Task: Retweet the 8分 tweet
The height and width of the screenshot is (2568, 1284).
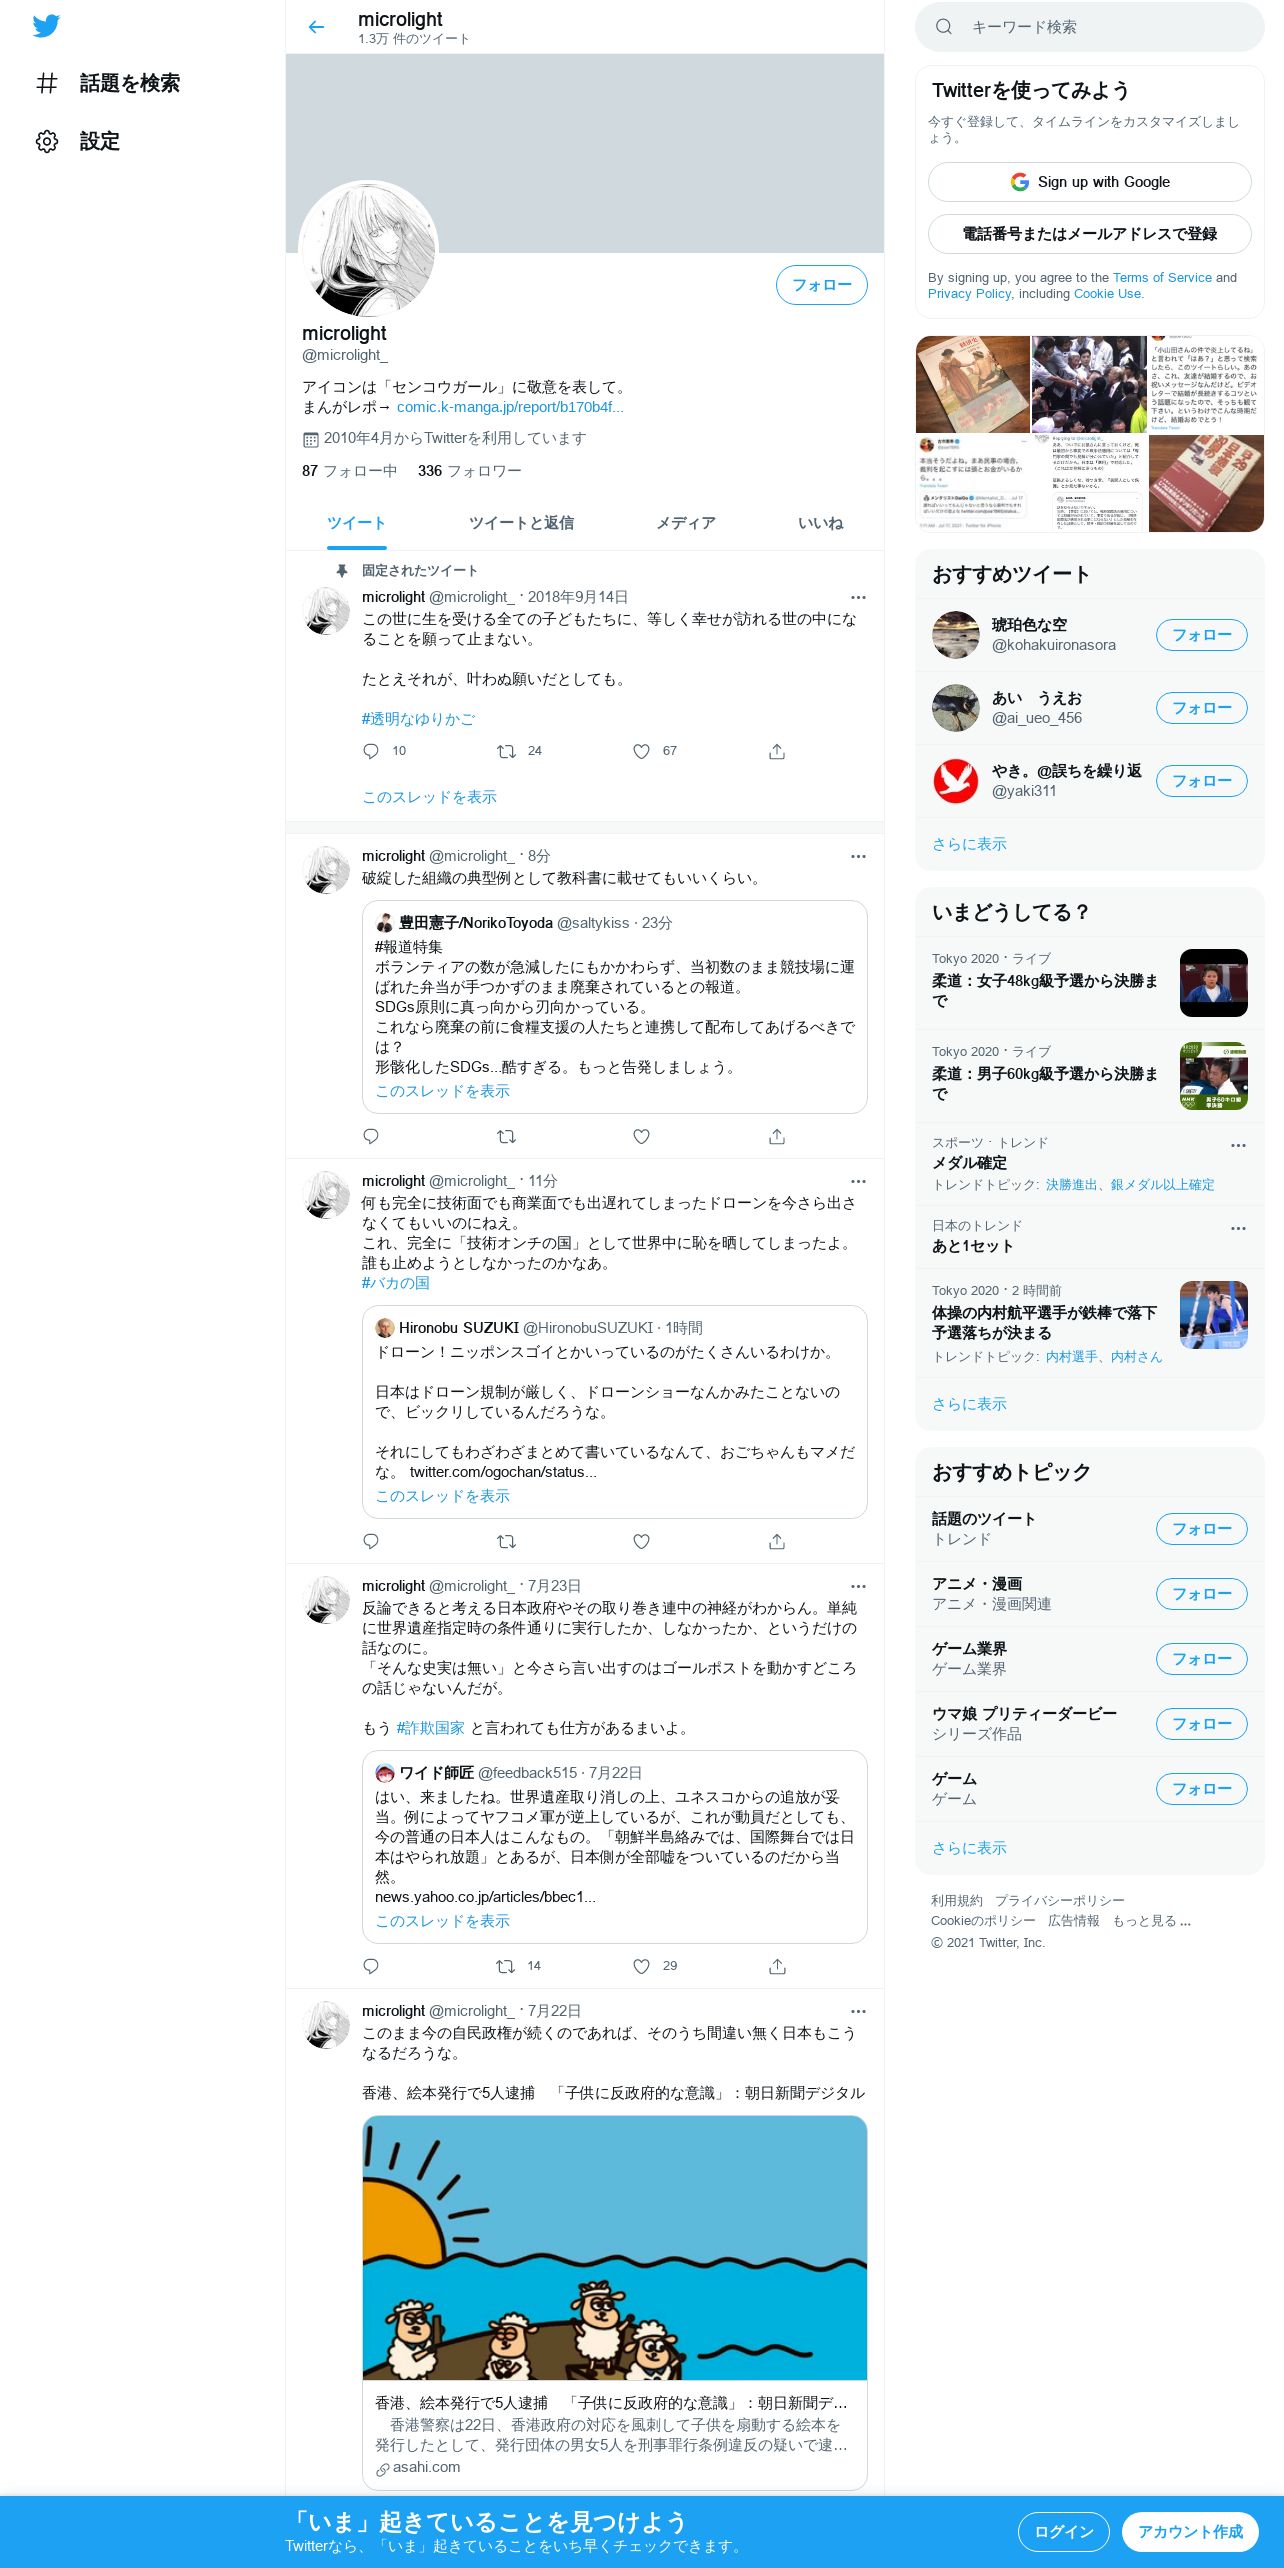Action: 506,1136
